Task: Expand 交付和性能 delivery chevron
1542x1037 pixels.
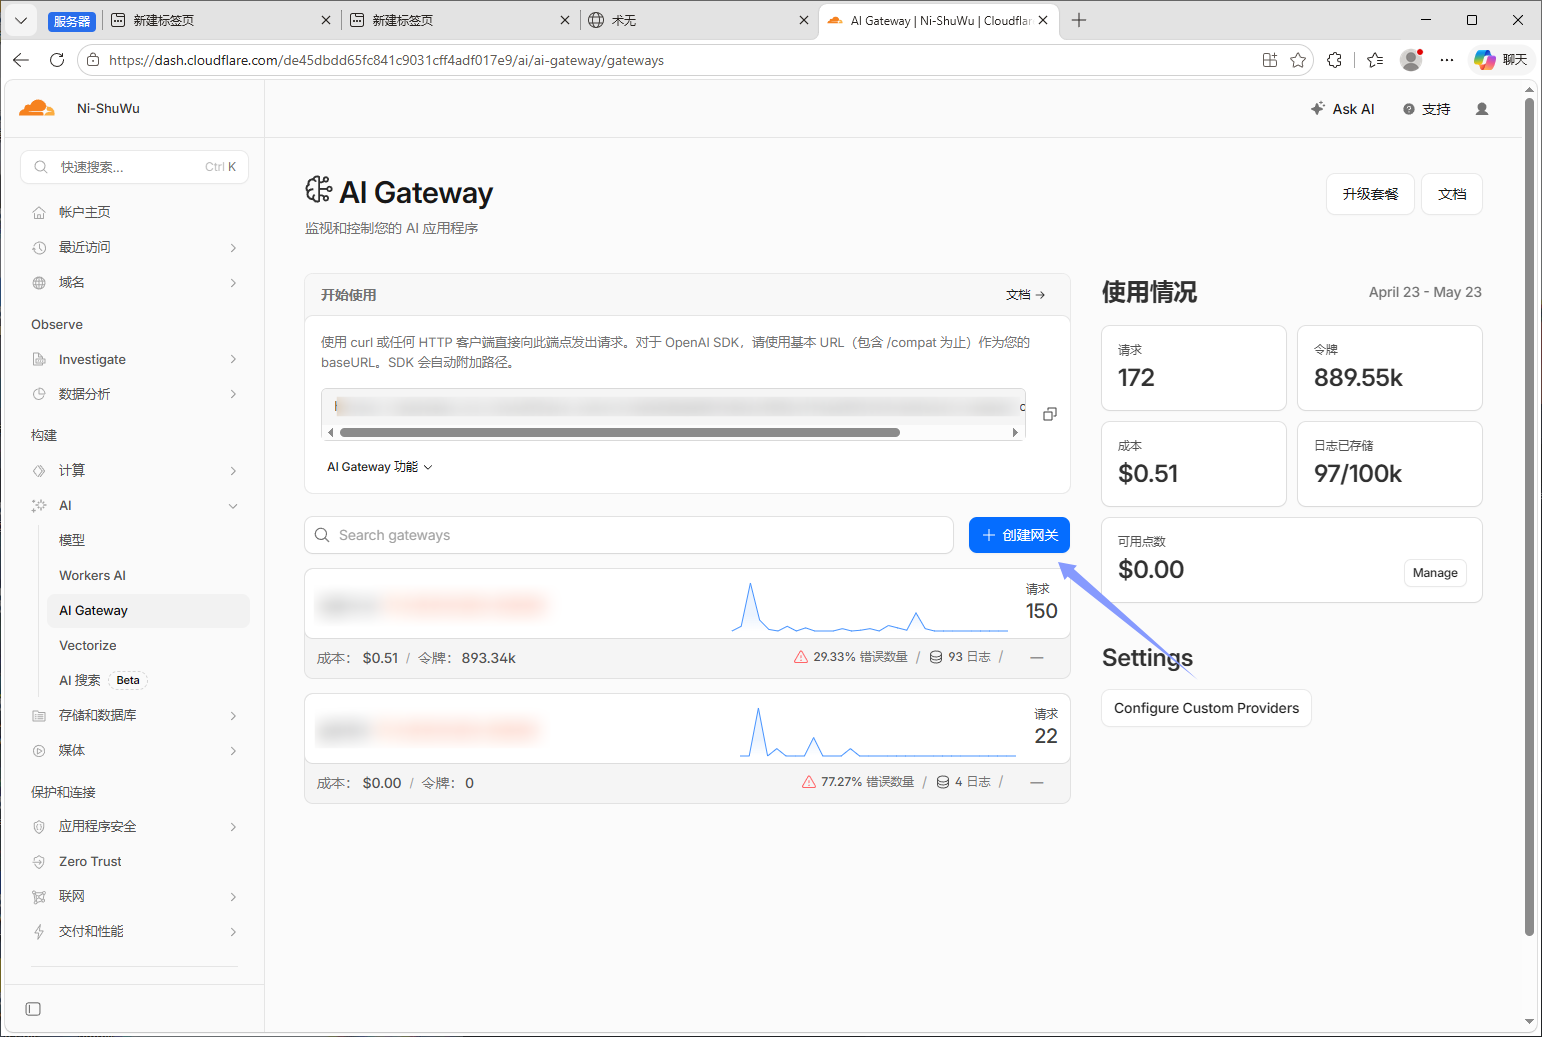Action: (233, 932)
